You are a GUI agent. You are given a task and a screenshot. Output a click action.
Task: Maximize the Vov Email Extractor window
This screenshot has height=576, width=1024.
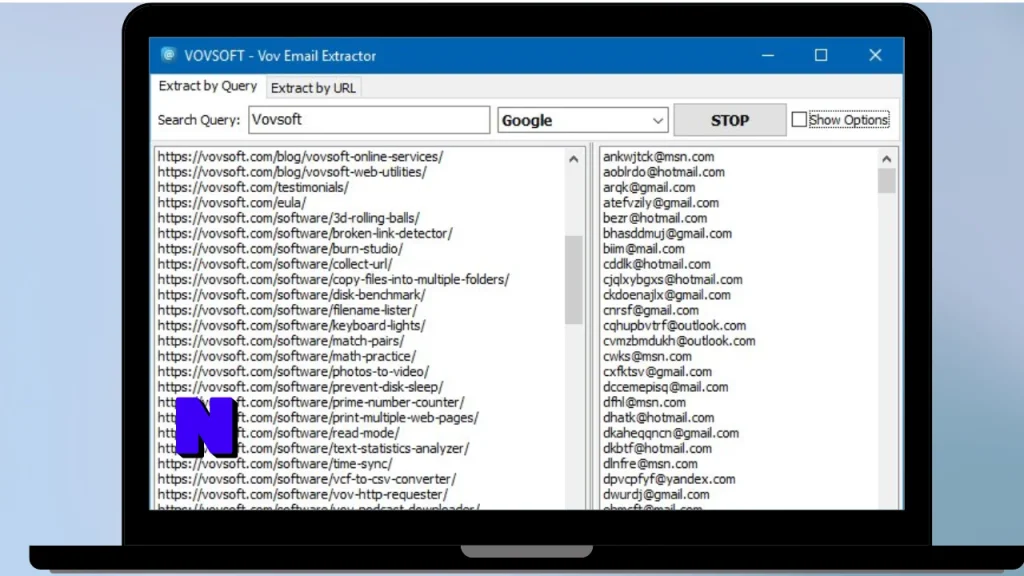[x=821, y=56]
